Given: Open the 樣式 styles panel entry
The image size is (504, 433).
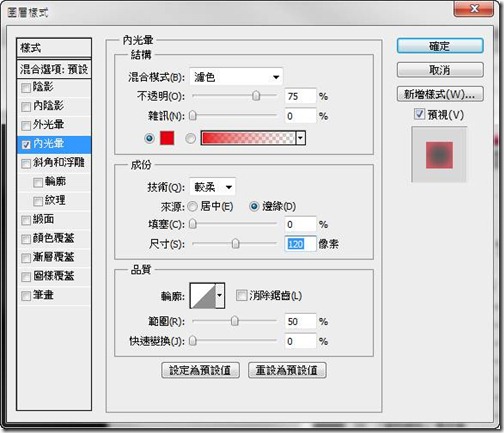Looking at the screenshot, I should [x=54, y=48].
